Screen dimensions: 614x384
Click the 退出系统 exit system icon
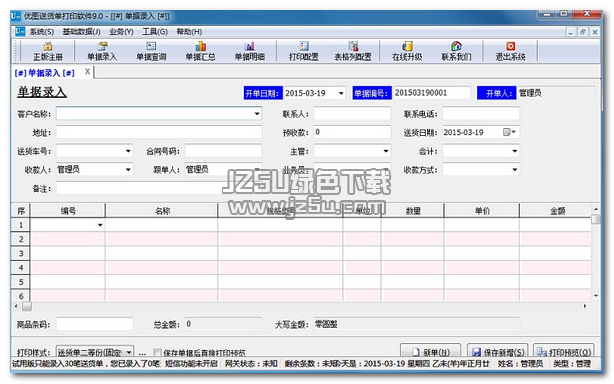coord(510,51)
